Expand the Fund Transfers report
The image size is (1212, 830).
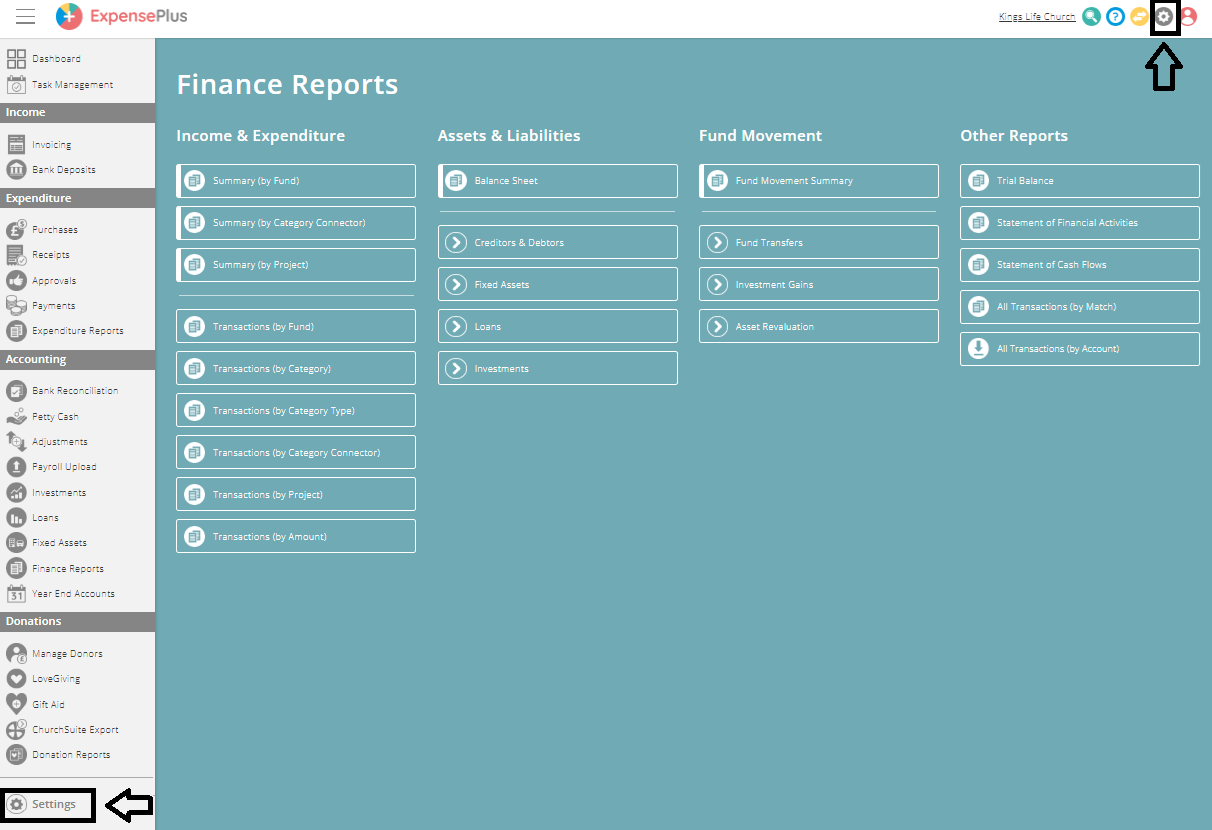tap(818, 241)
